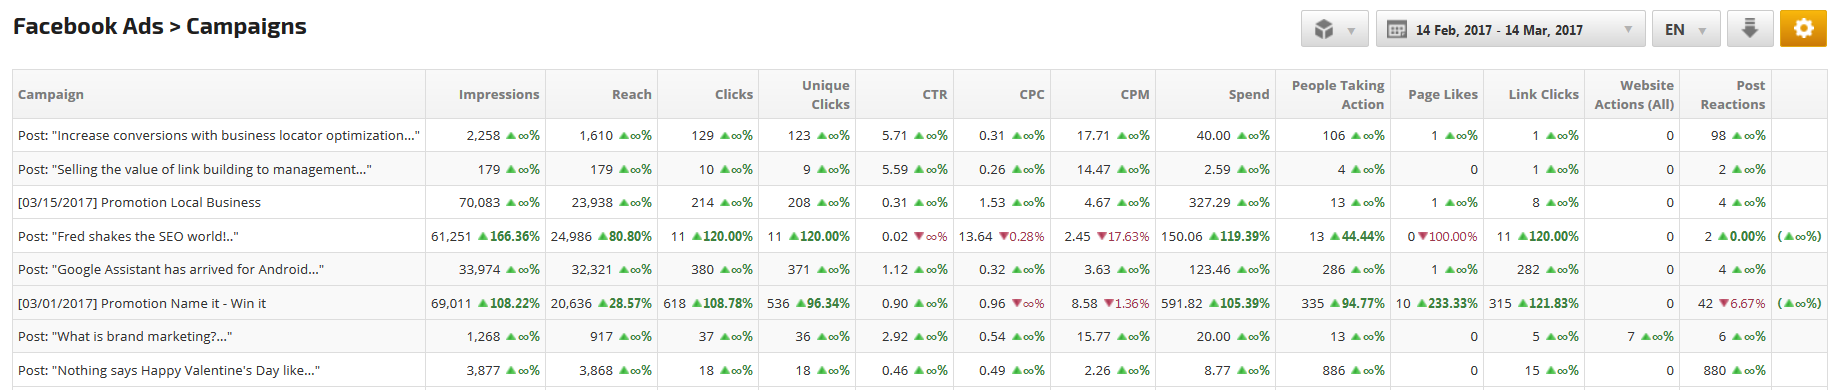This screenshot has width=1839, height=390.
Task: Select the People Taking Action header
Action: tap(1338, 95)
